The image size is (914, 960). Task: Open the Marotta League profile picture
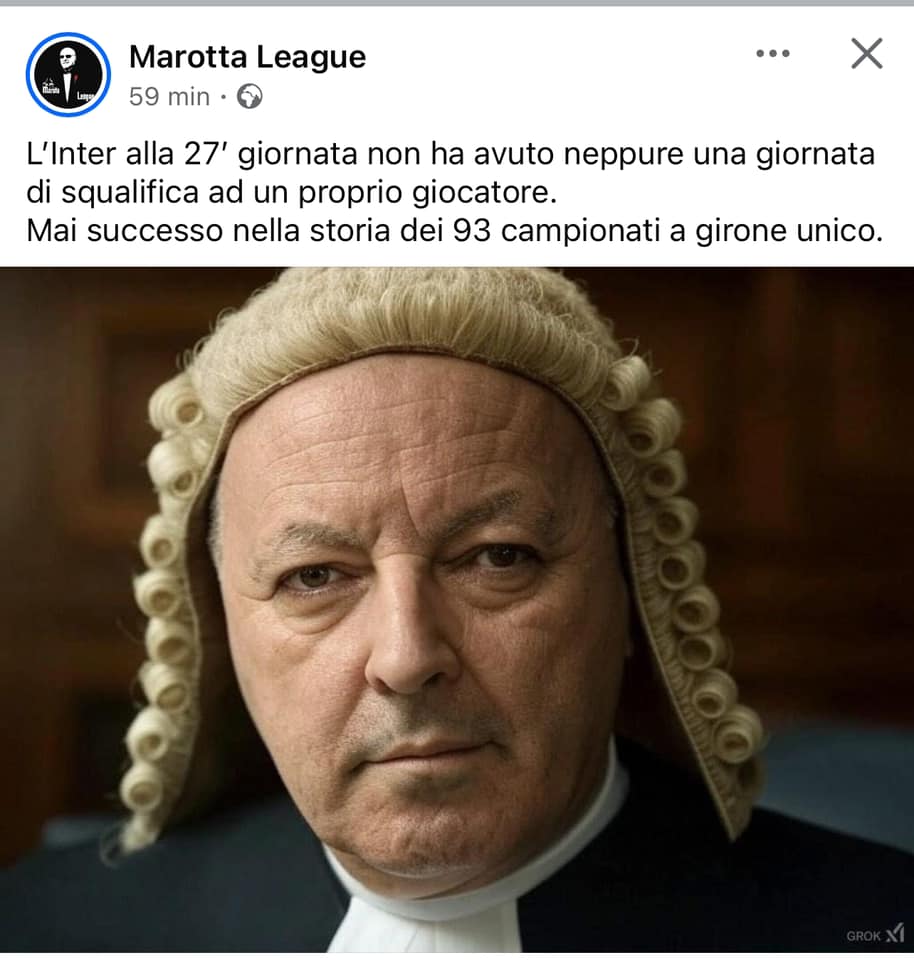pos(68,74)
